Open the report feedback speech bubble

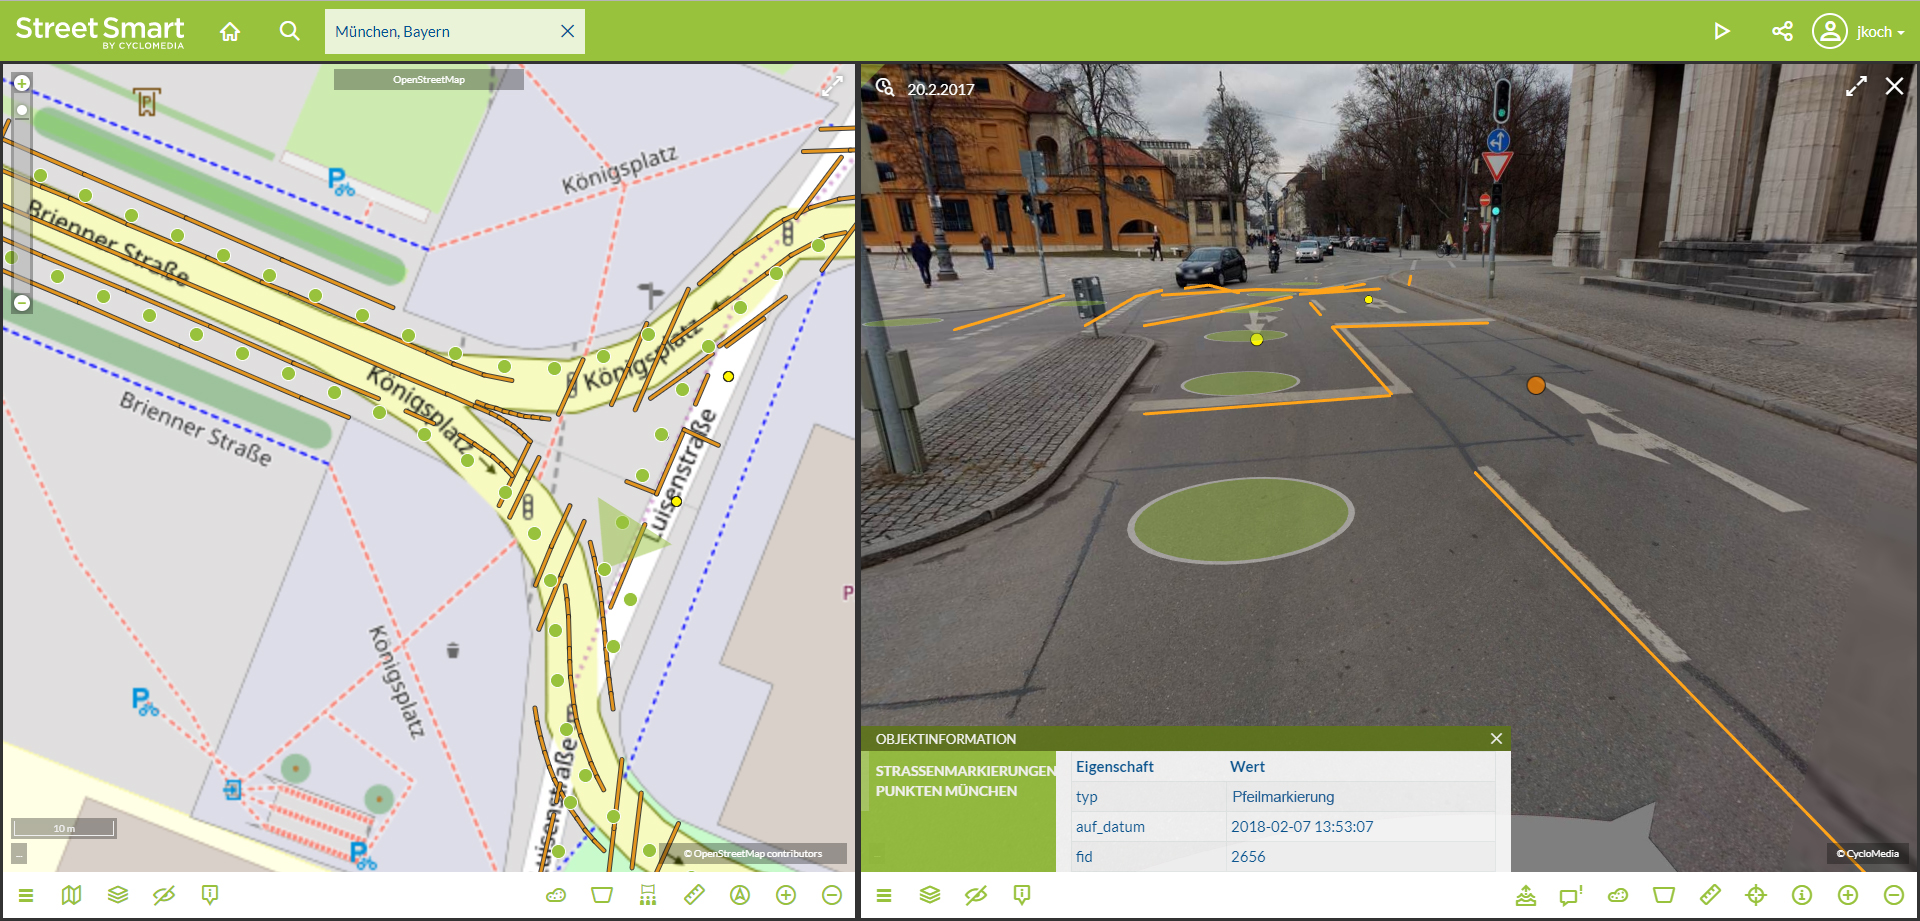click(x=1572, y=895)
